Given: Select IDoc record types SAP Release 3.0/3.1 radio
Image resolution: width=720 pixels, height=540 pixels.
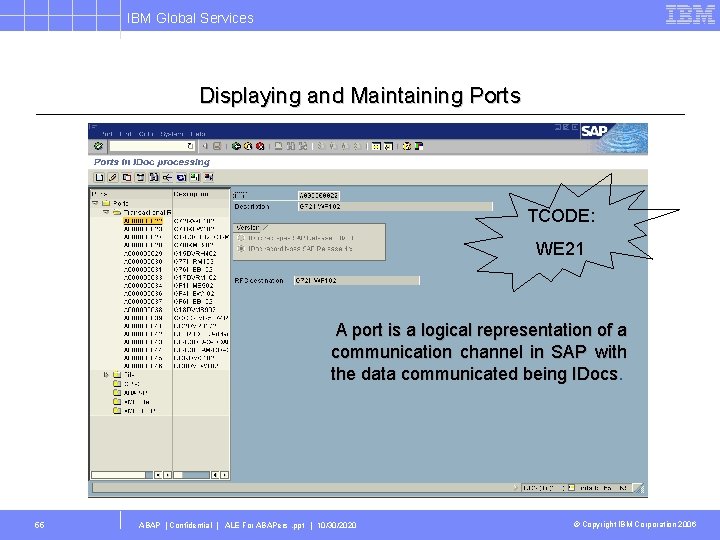Looking at the screenshot, I should [x=241, y=238].
